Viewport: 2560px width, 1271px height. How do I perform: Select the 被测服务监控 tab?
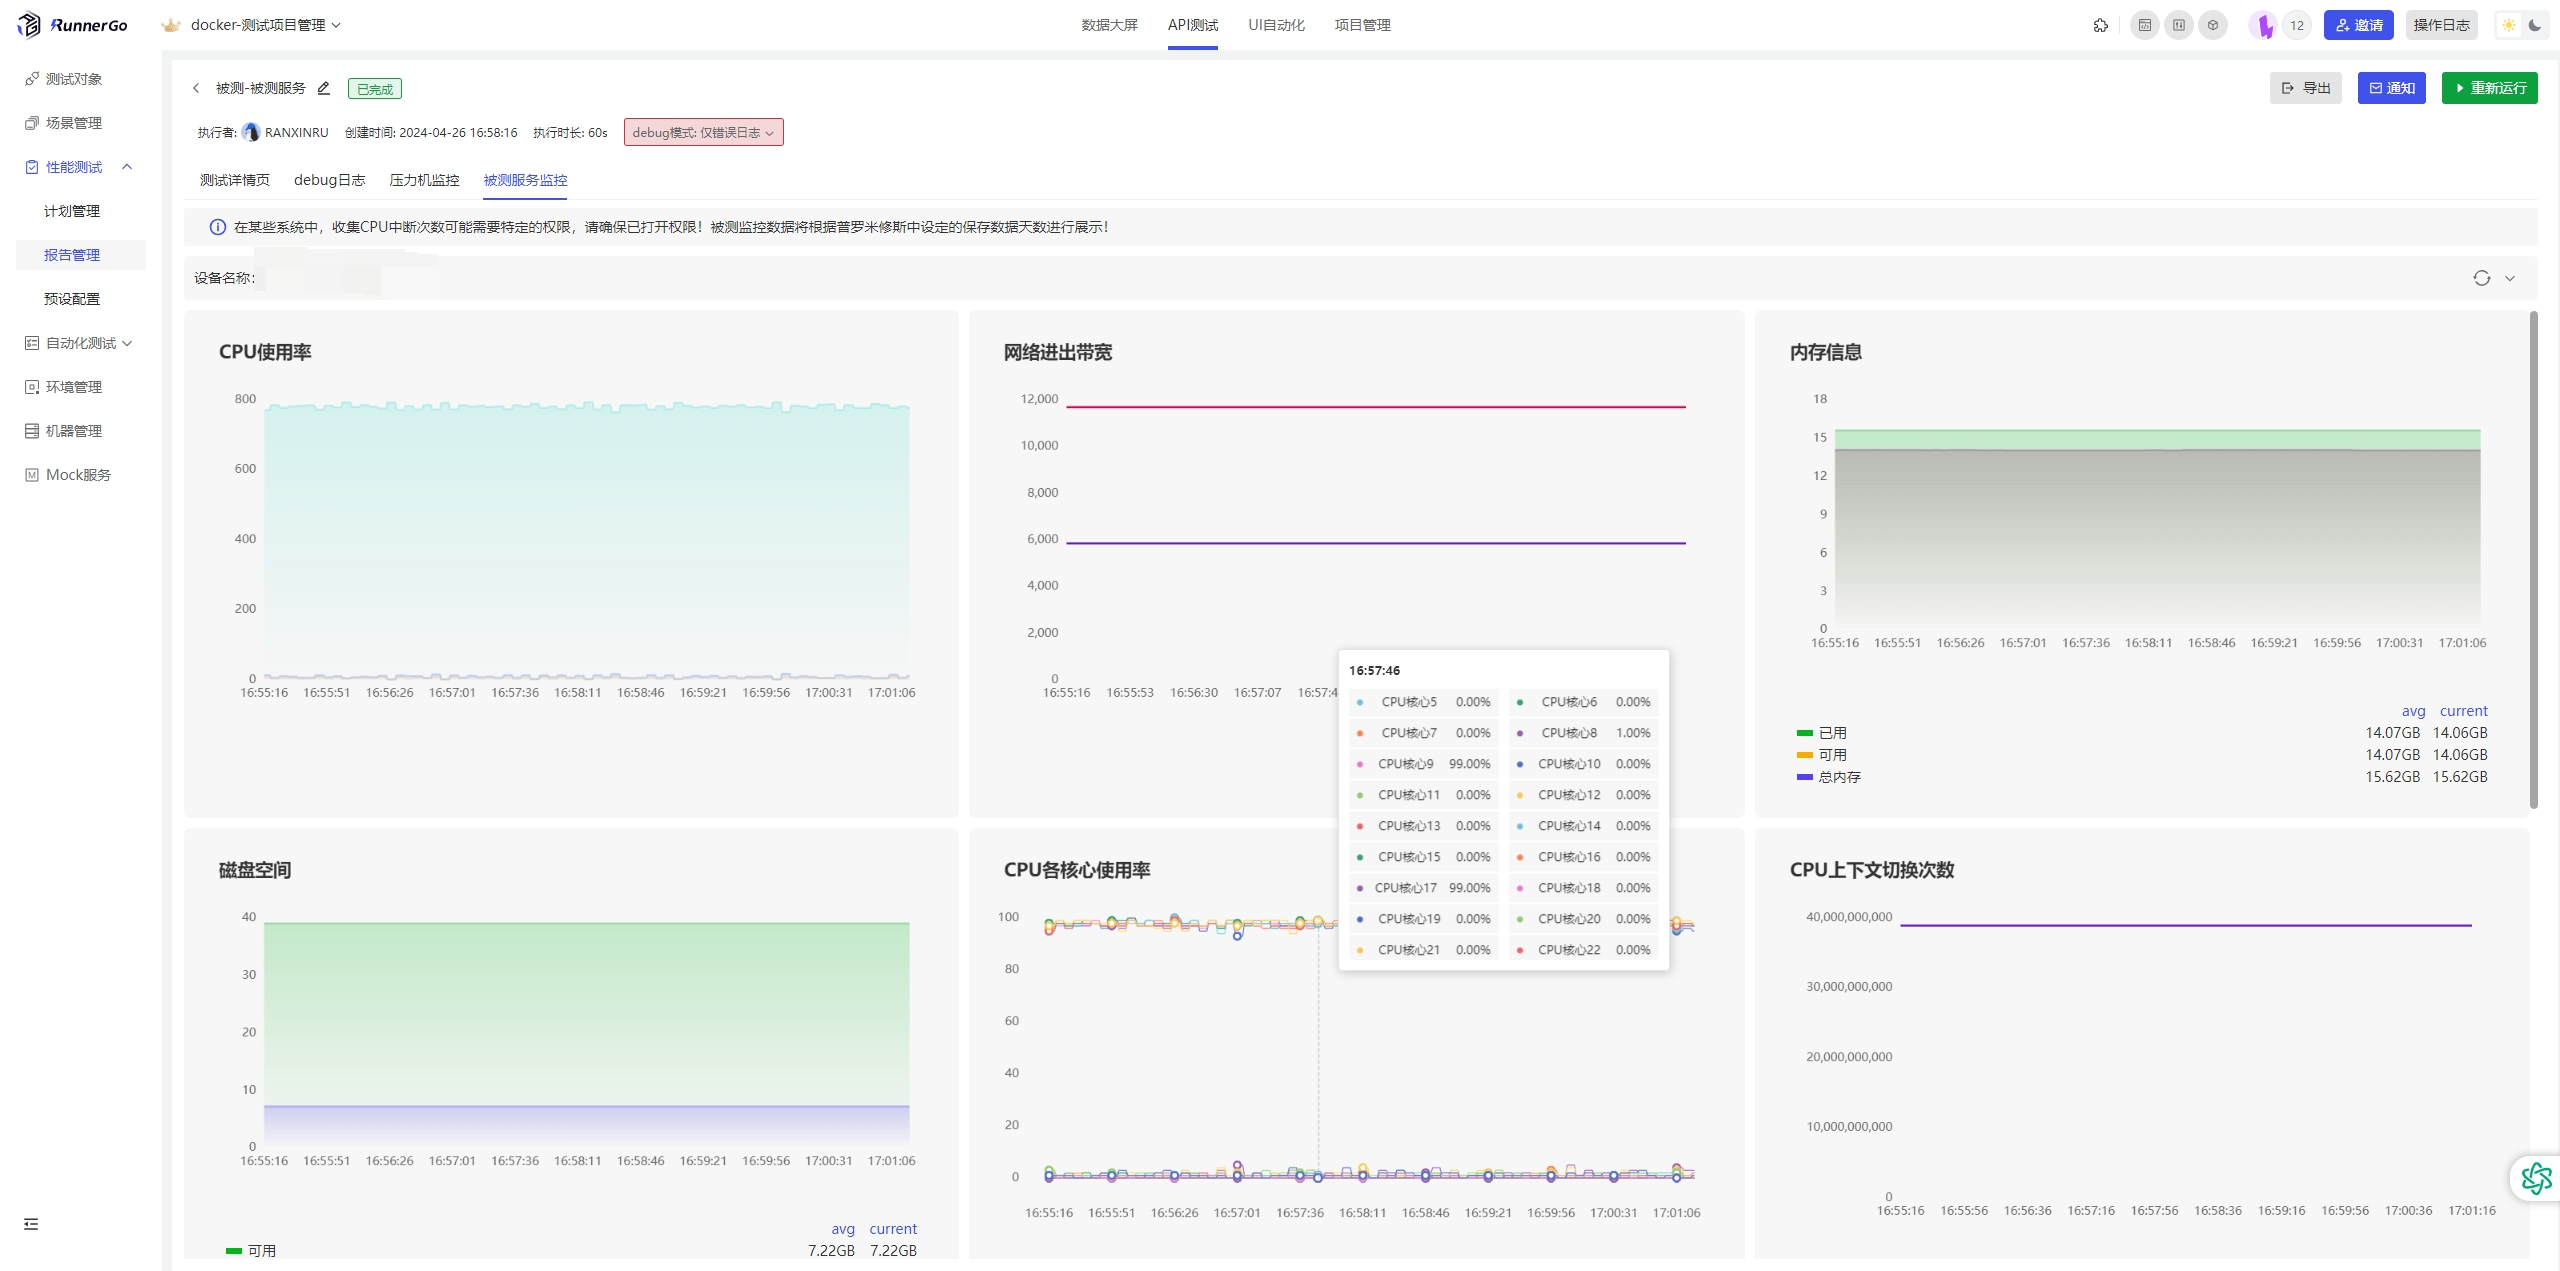coord(525,180)
